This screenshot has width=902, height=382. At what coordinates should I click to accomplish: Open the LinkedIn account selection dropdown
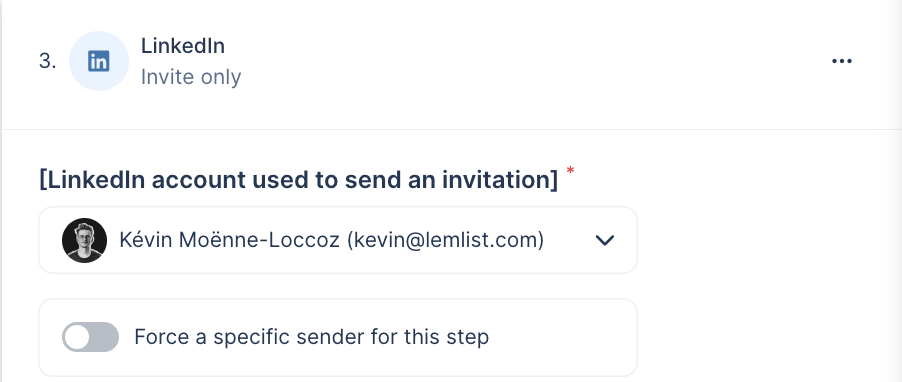[338, 240]
